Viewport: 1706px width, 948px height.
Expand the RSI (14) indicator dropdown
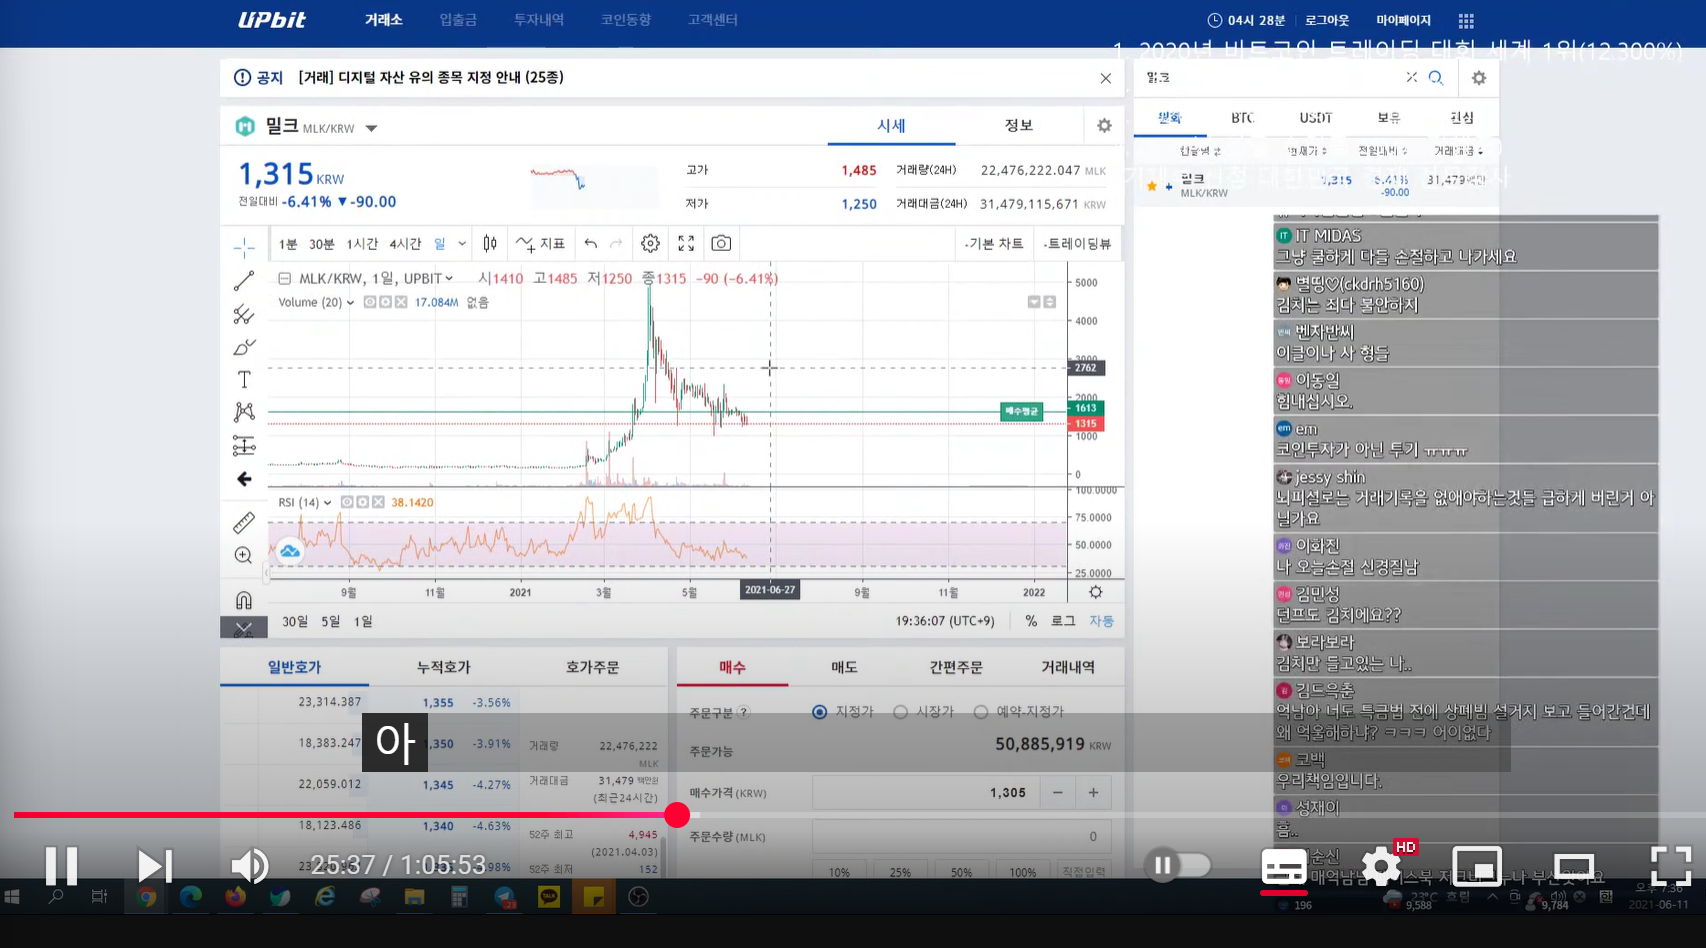tap(328, 502)
